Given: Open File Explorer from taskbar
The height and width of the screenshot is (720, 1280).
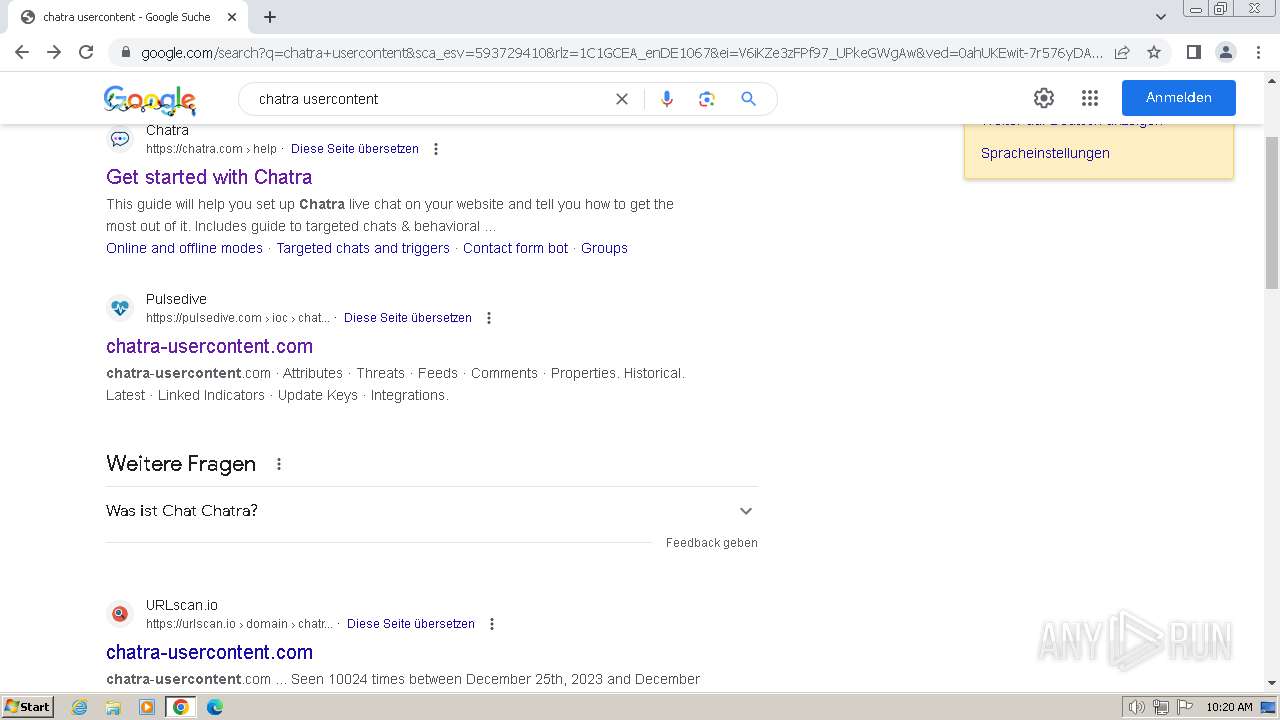Looking at the screenshot, I should [x=113, y=707].
